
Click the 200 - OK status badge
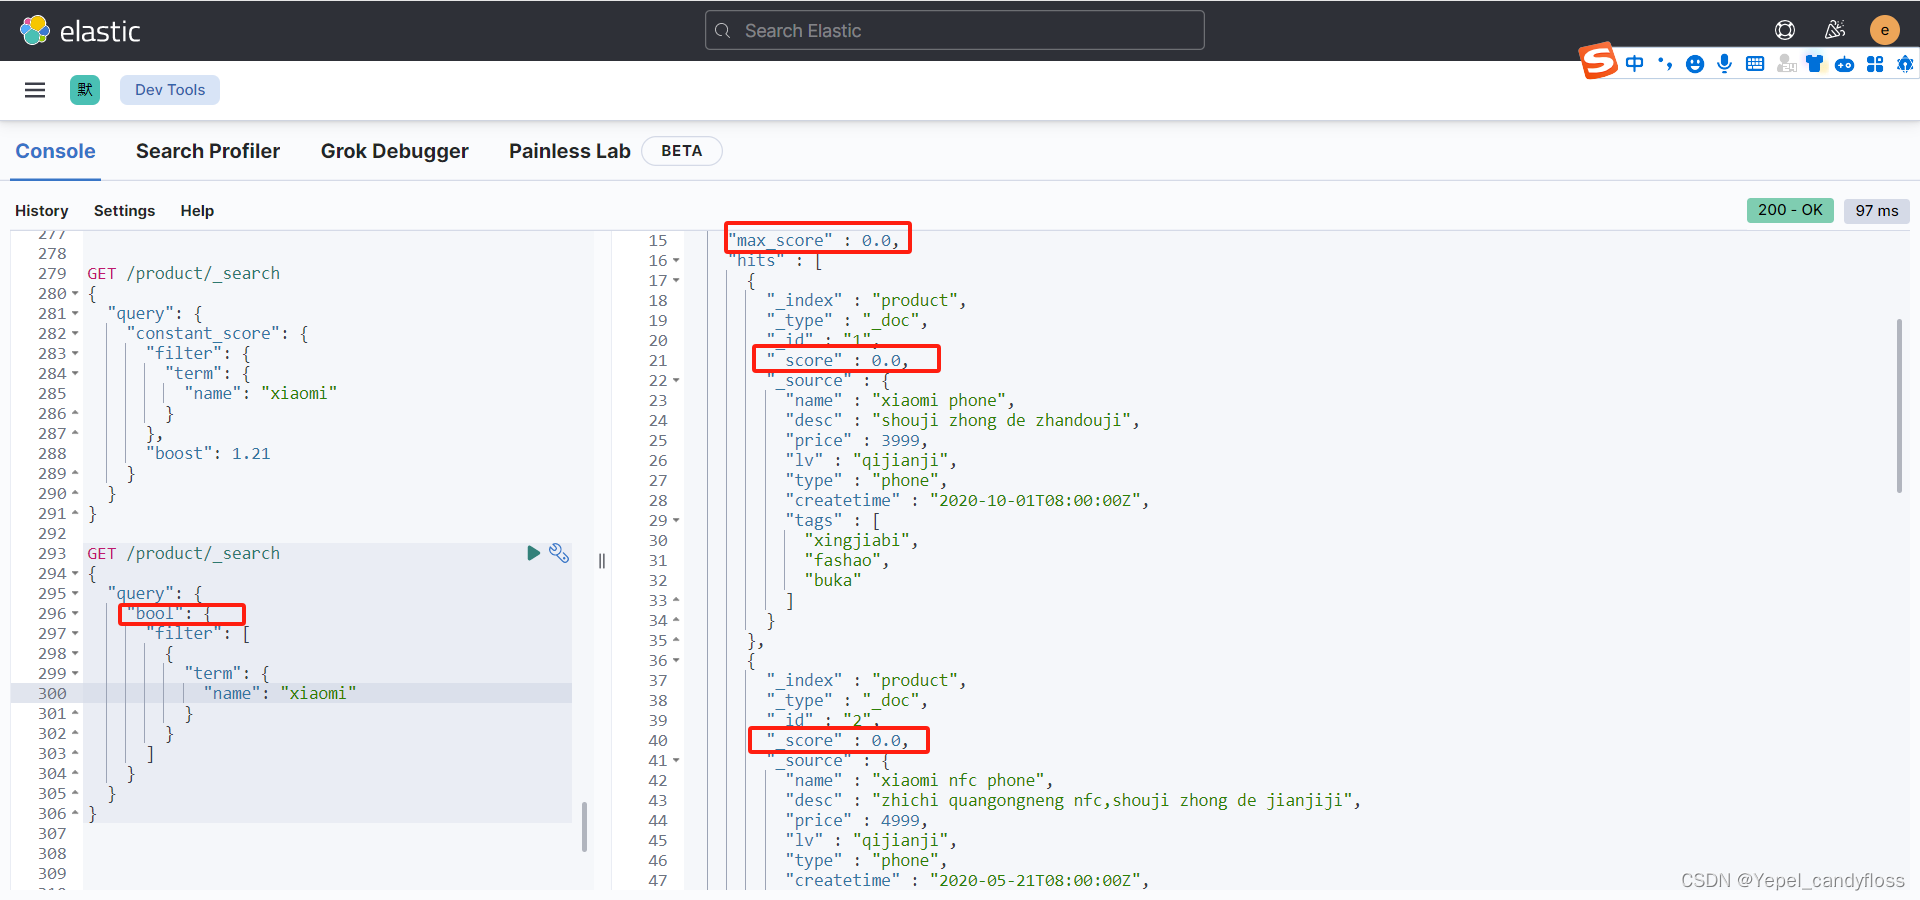1789,210
